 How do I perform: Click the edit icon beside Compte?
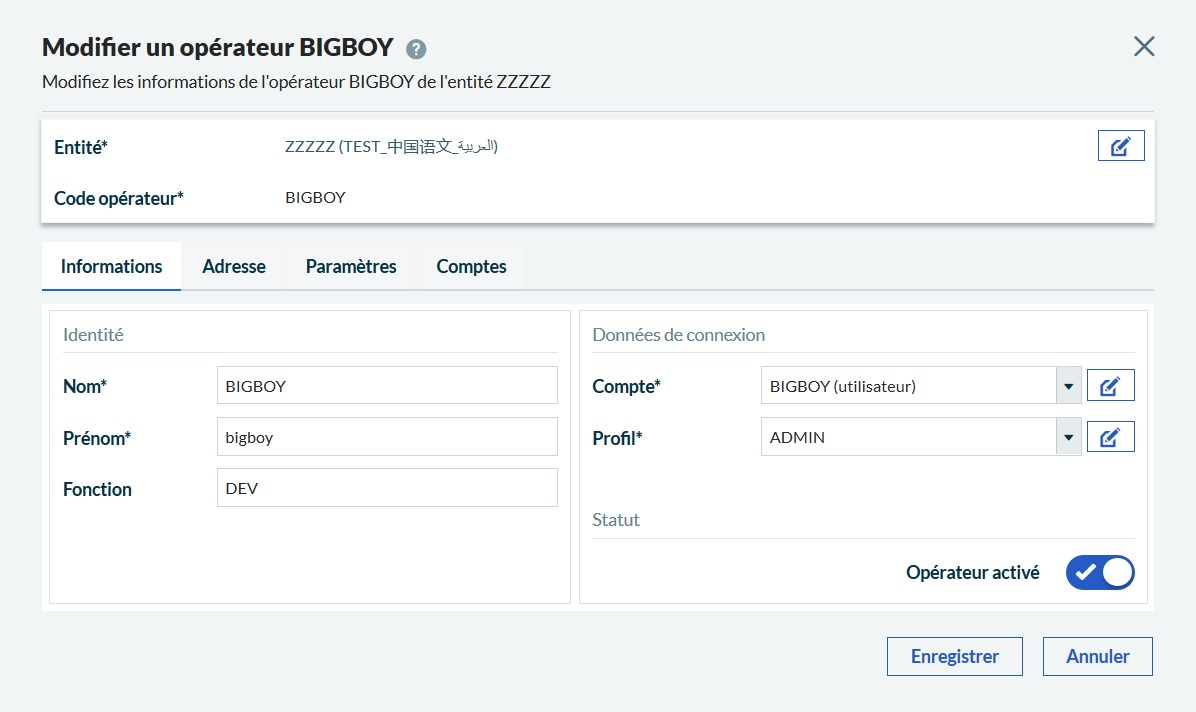pos(1110,386)
